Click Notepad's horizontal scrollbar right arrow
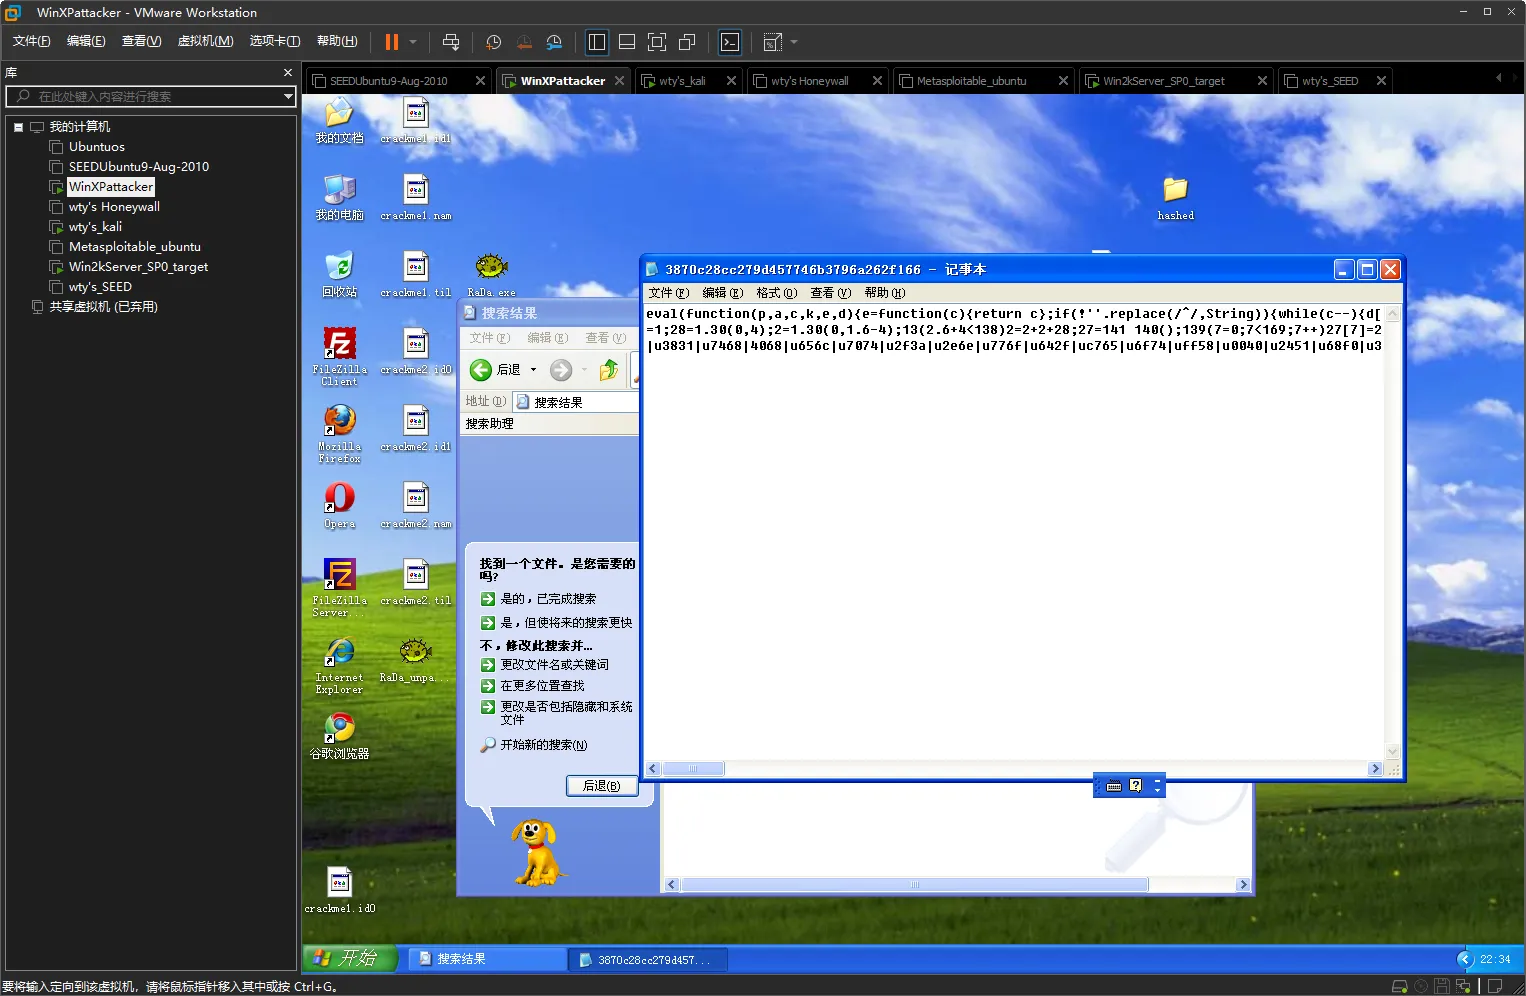This screenshot has width=1526, height=996. pos(1375,769)
